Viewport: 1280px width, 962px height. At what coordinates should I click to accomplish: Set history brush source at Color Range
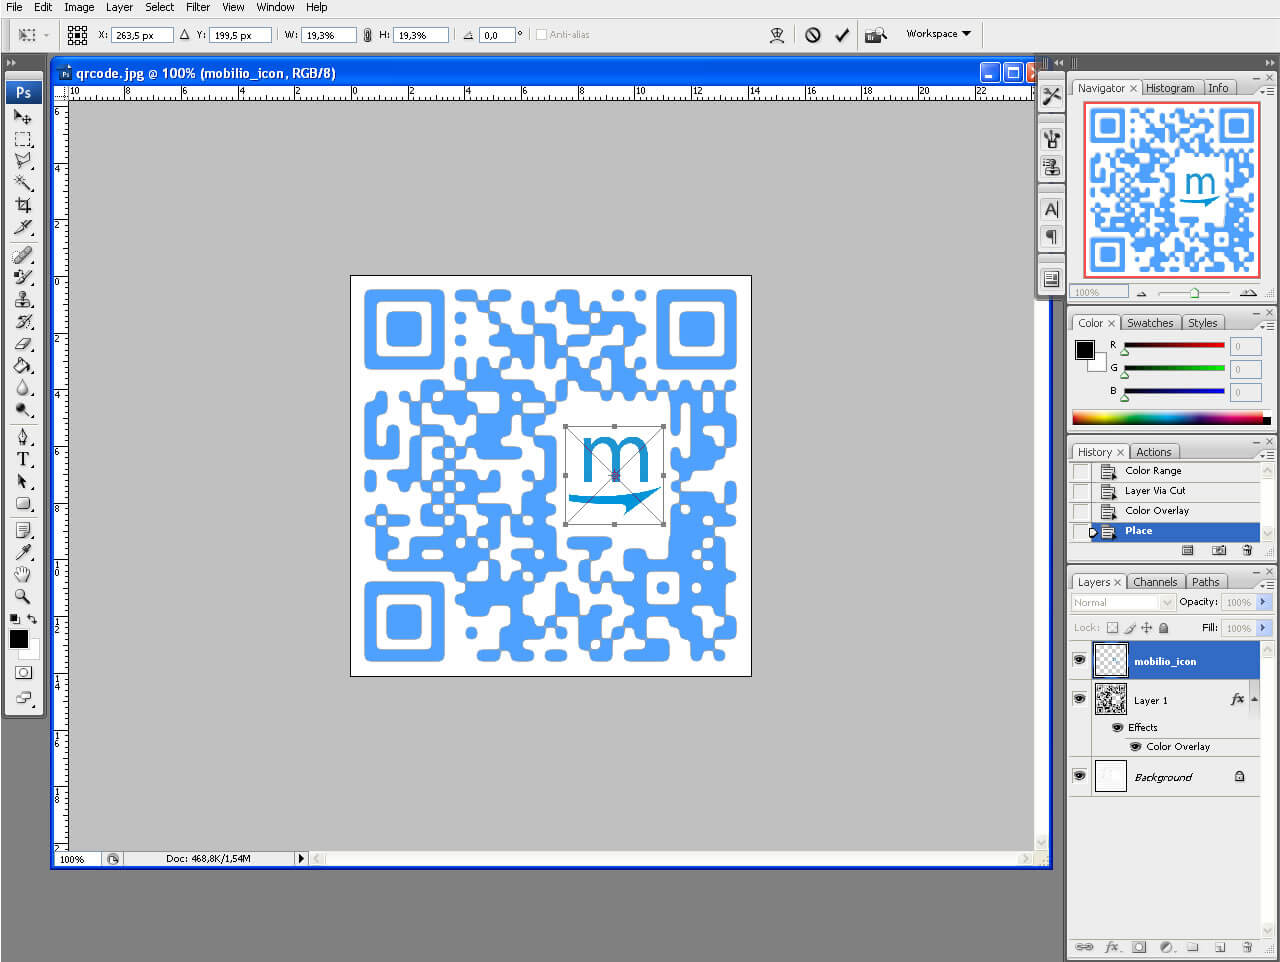click(x=1081, y=471)
